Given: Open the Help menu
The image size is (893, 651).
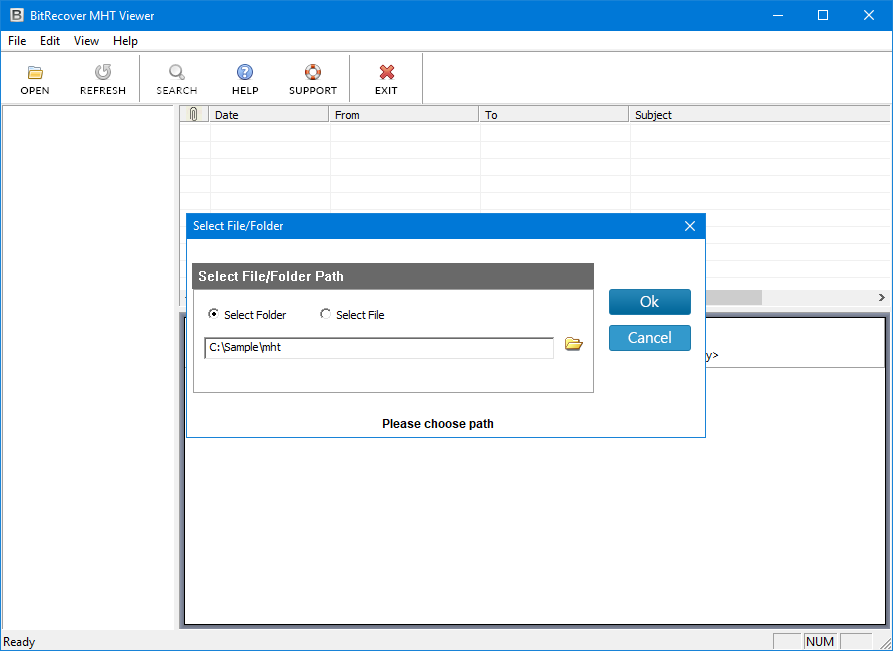Looking at the screenshot, I should 125,41.
